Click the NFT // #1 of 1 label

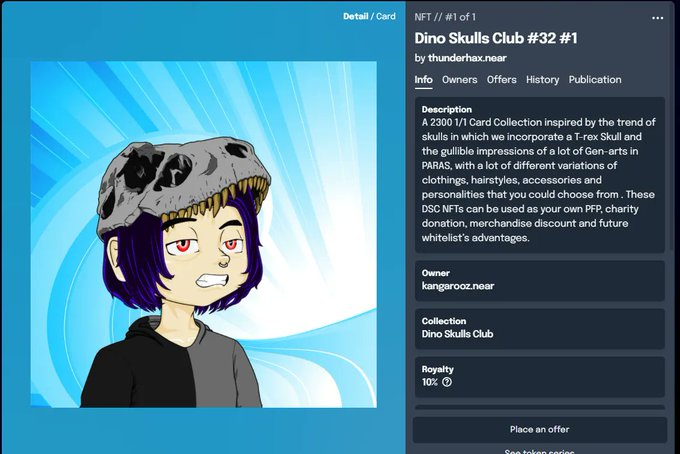[x=445, y=17]
